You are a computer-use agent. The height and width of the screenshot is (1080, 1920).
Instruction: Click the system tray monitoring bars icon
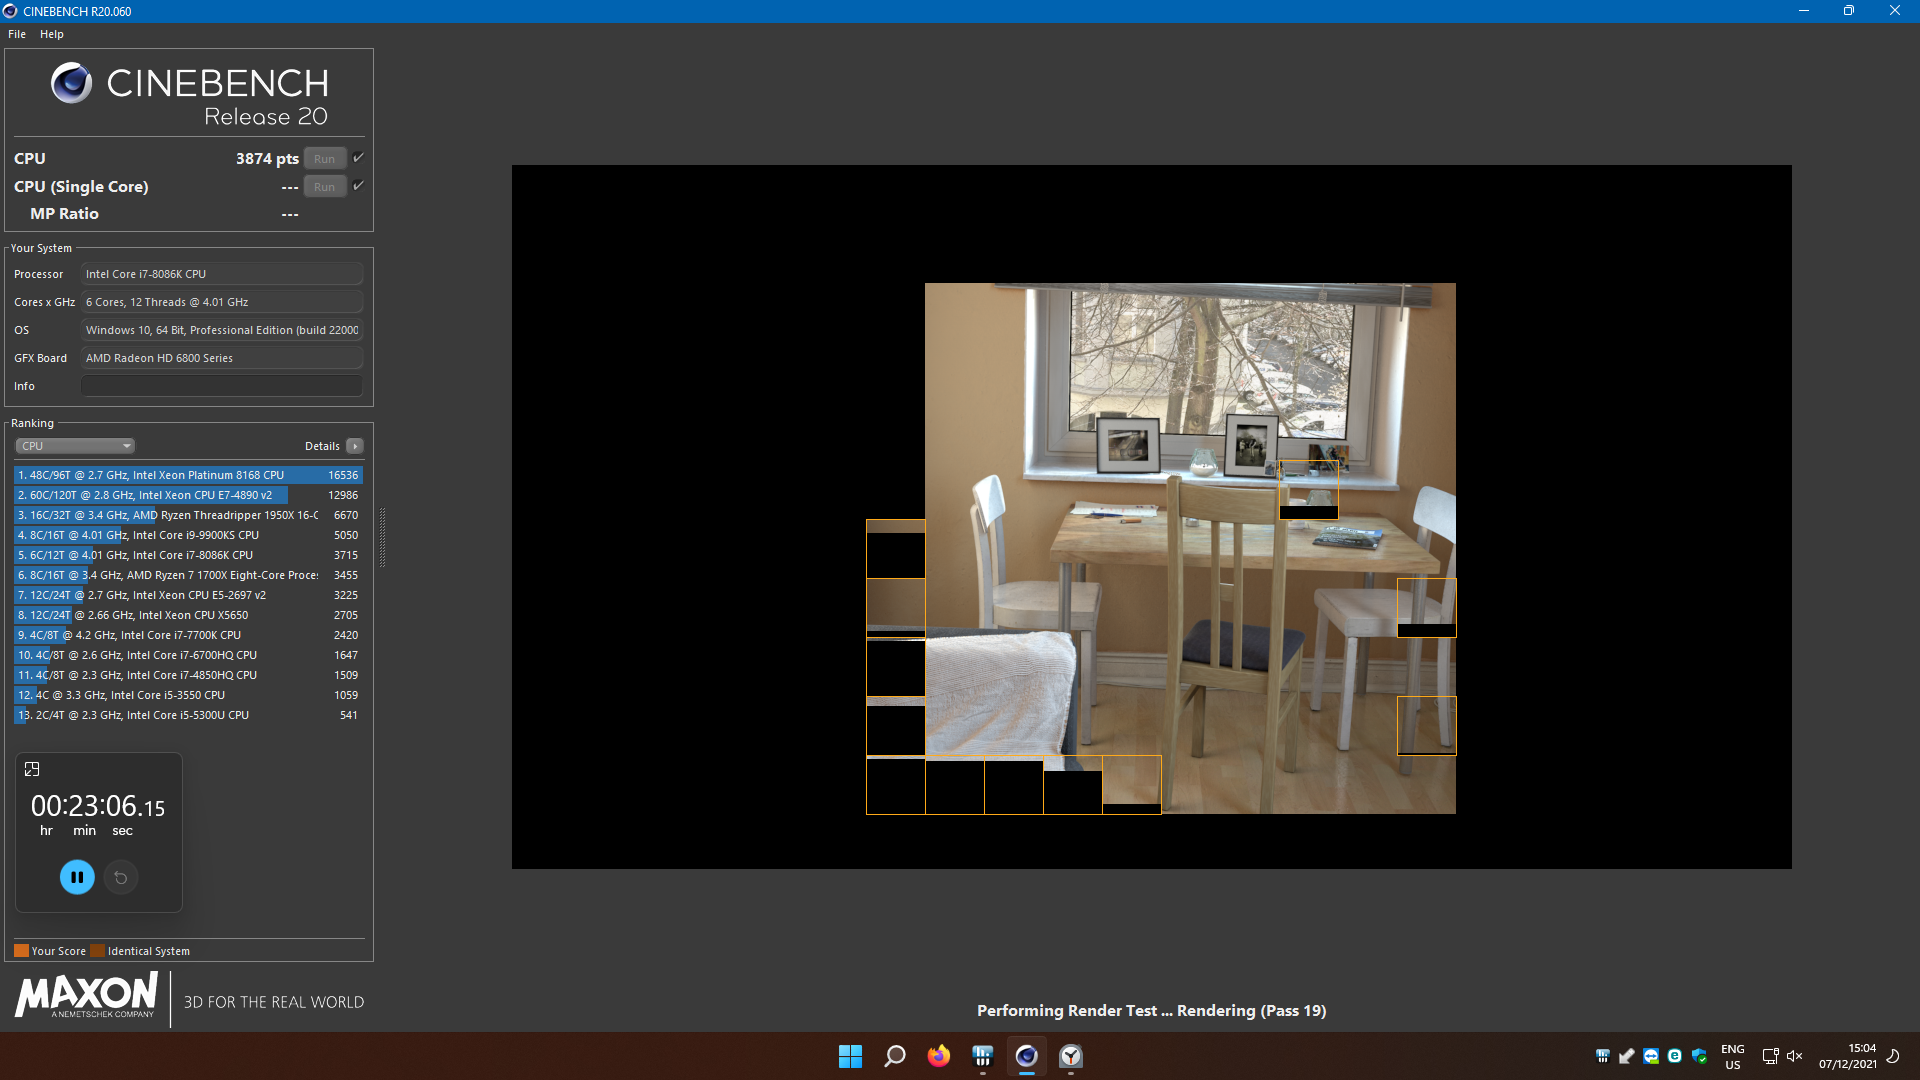point(1603,1056)
